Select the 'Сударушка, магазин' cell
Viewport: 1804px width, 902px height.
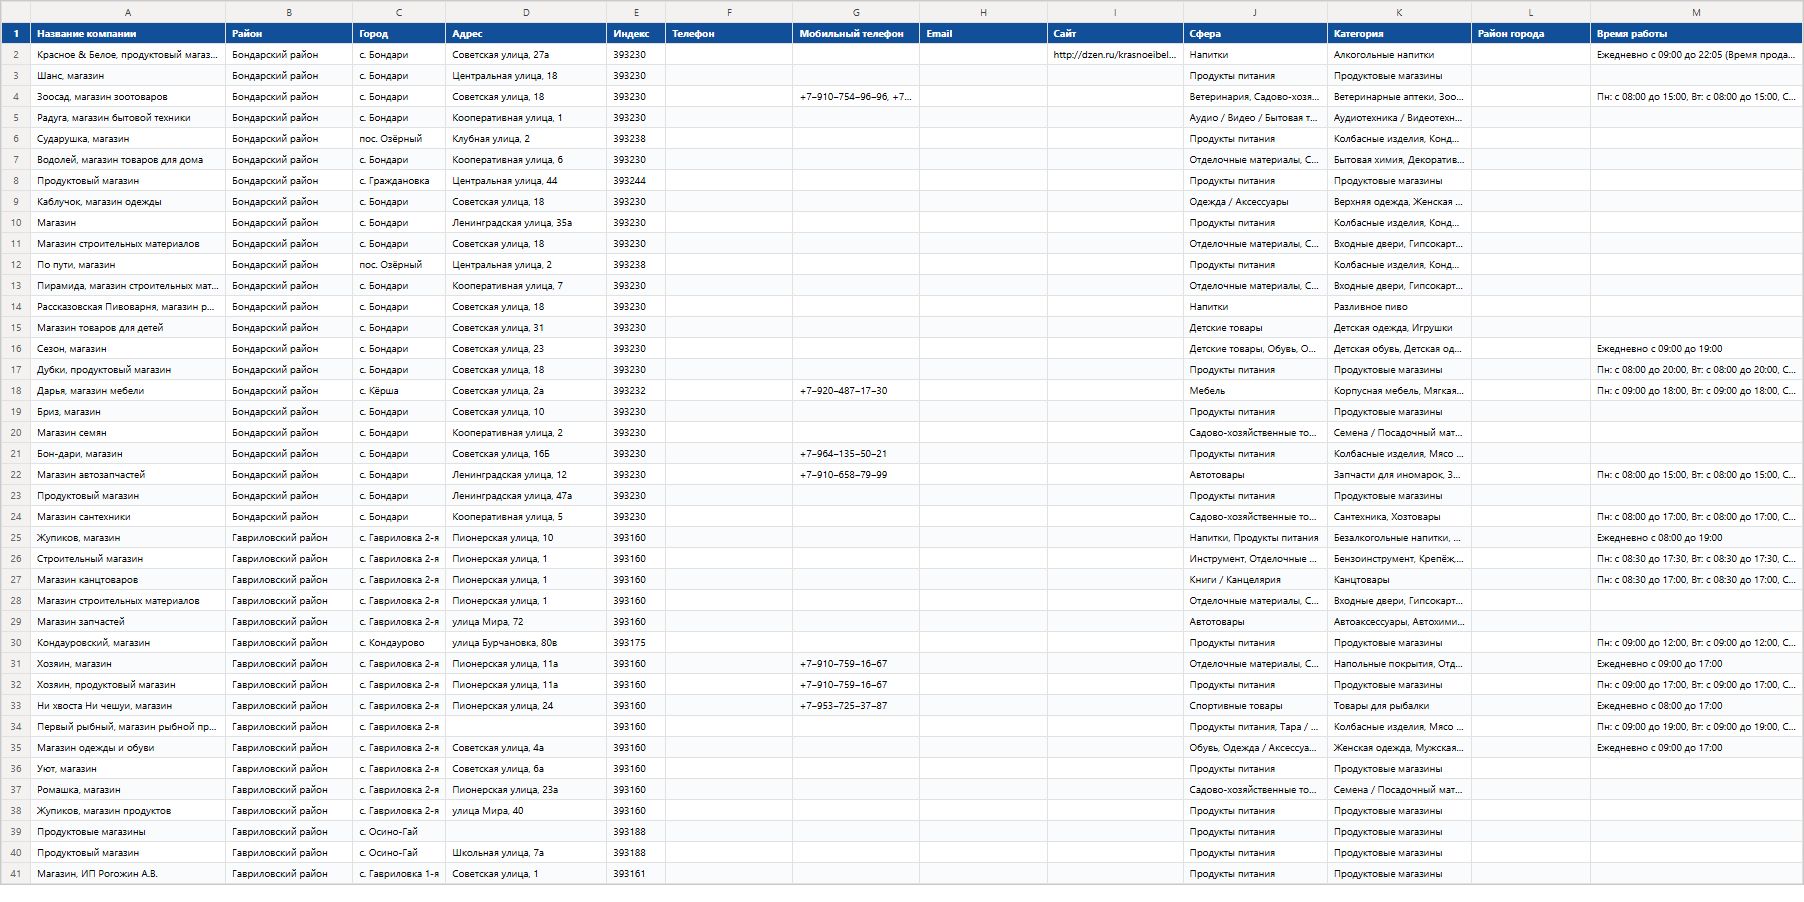[x=128, y=138]
